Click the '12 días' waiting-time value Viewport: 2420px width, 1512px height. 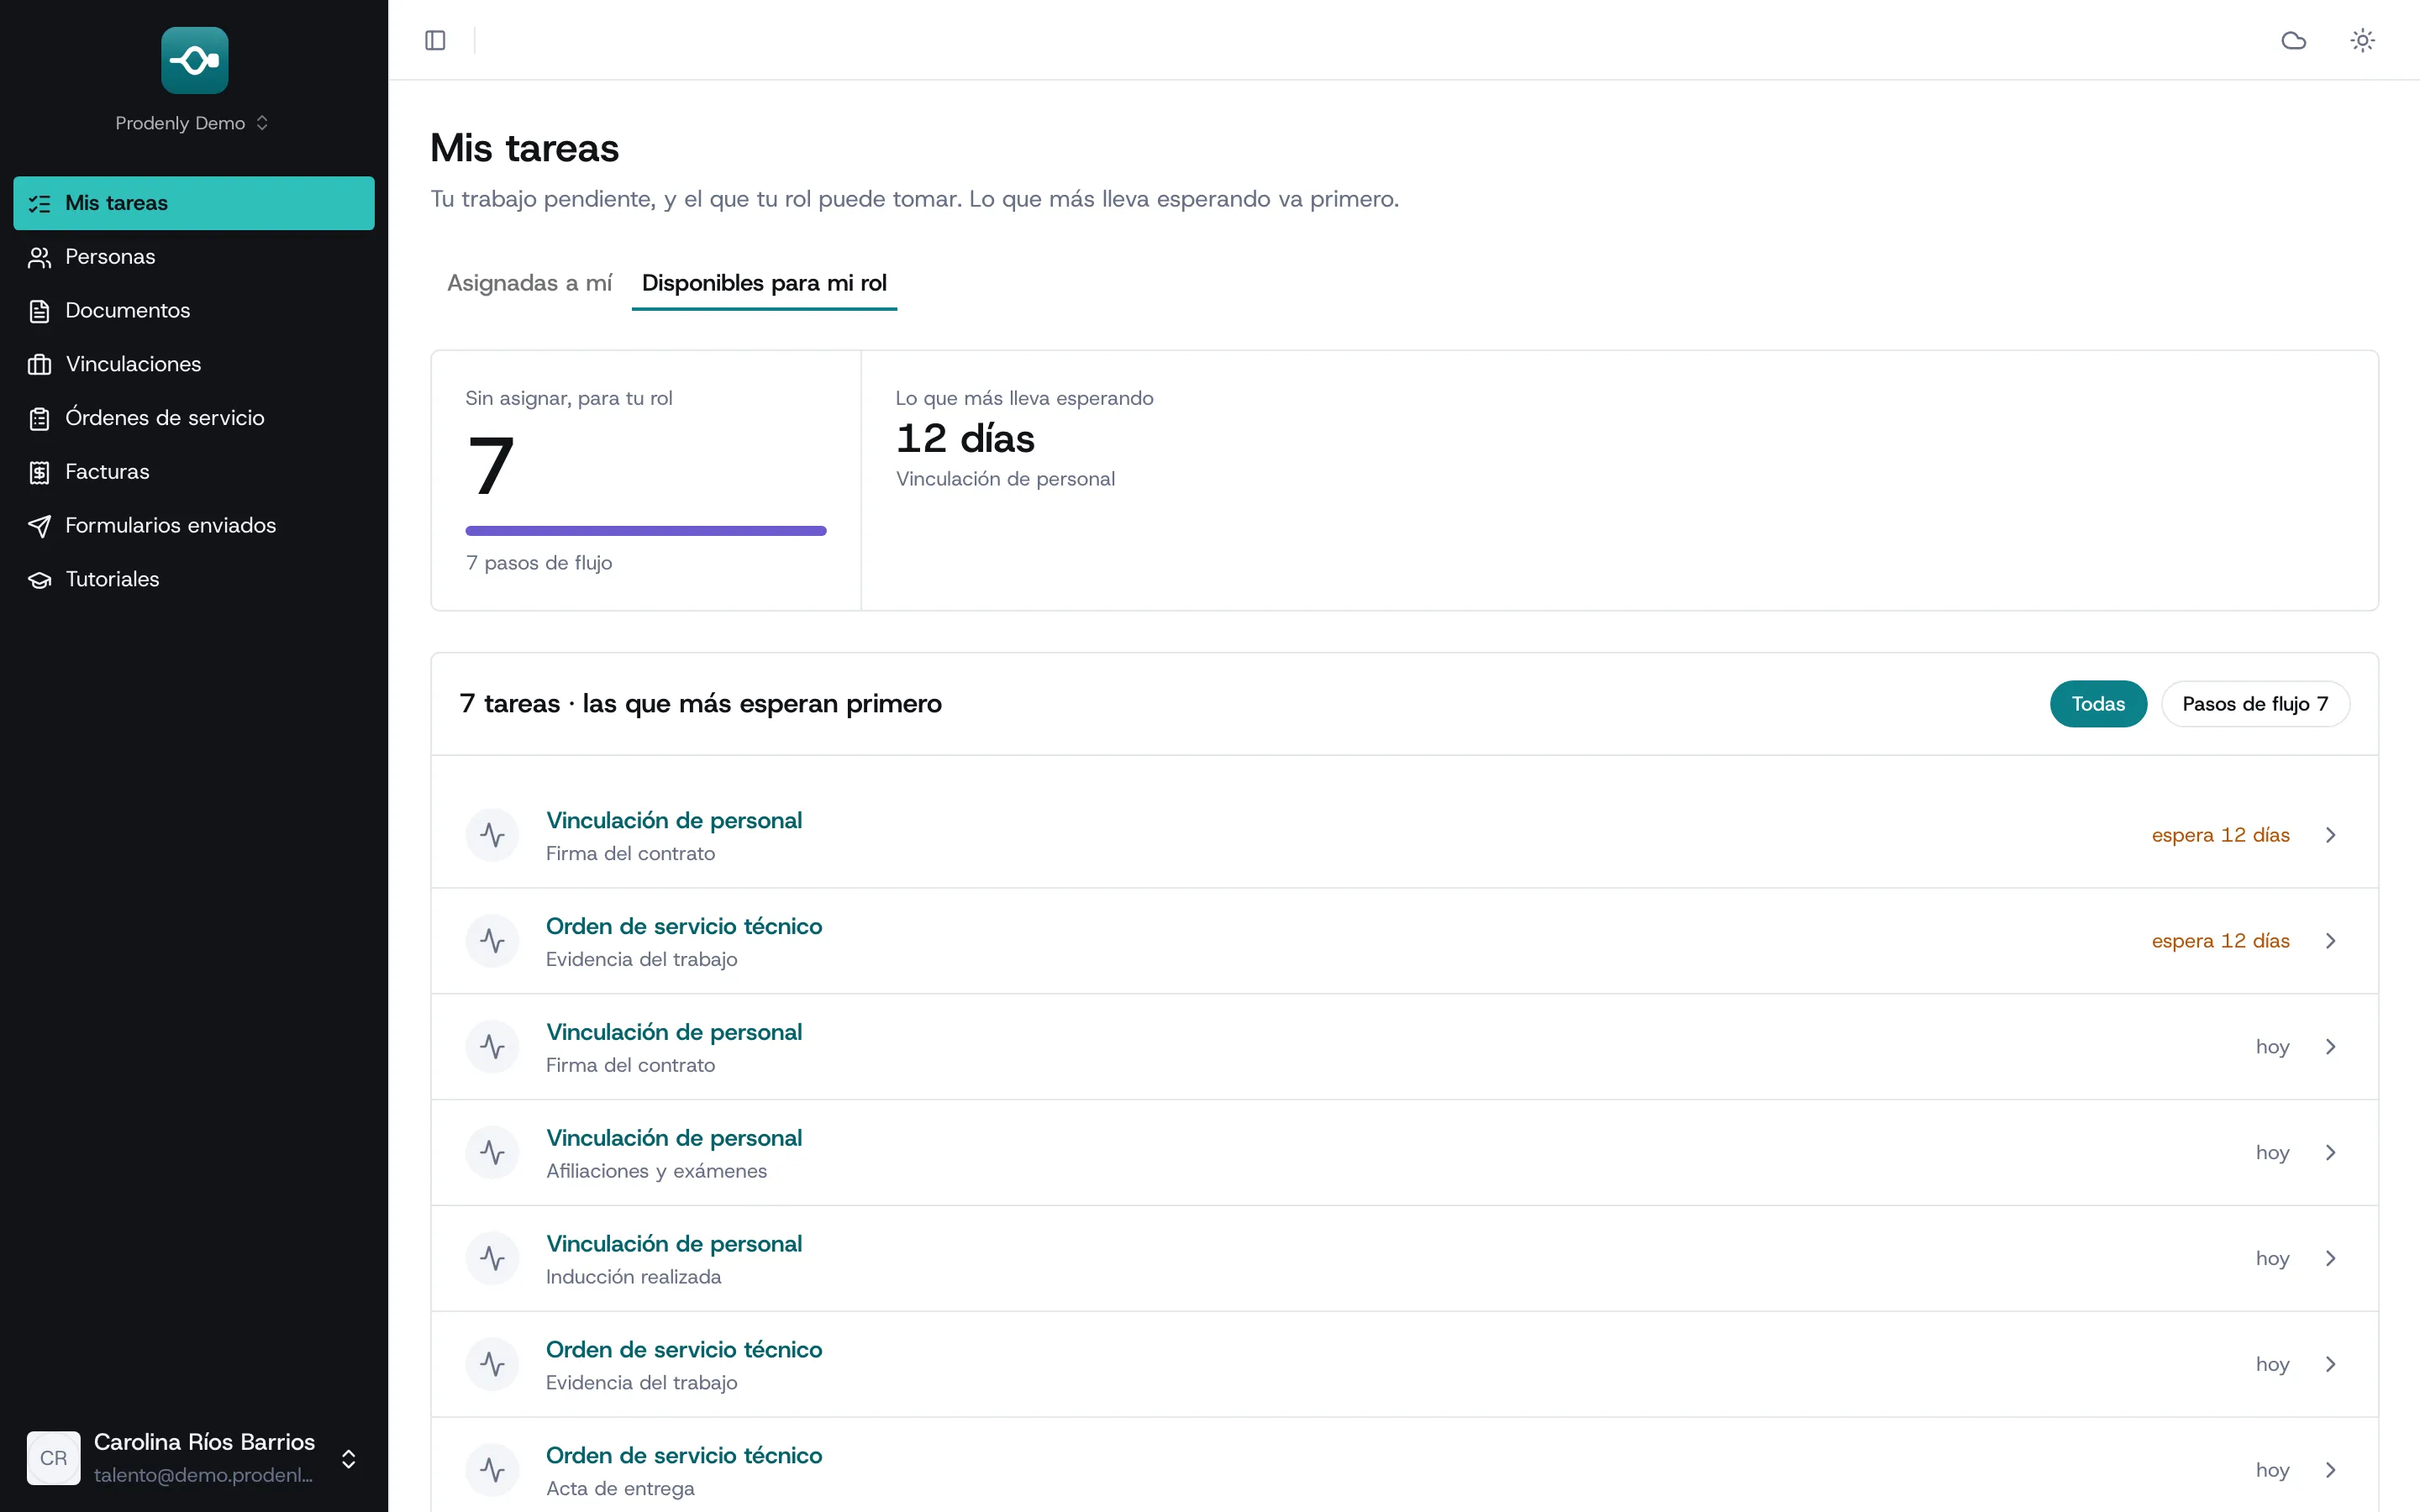point(965,438)
